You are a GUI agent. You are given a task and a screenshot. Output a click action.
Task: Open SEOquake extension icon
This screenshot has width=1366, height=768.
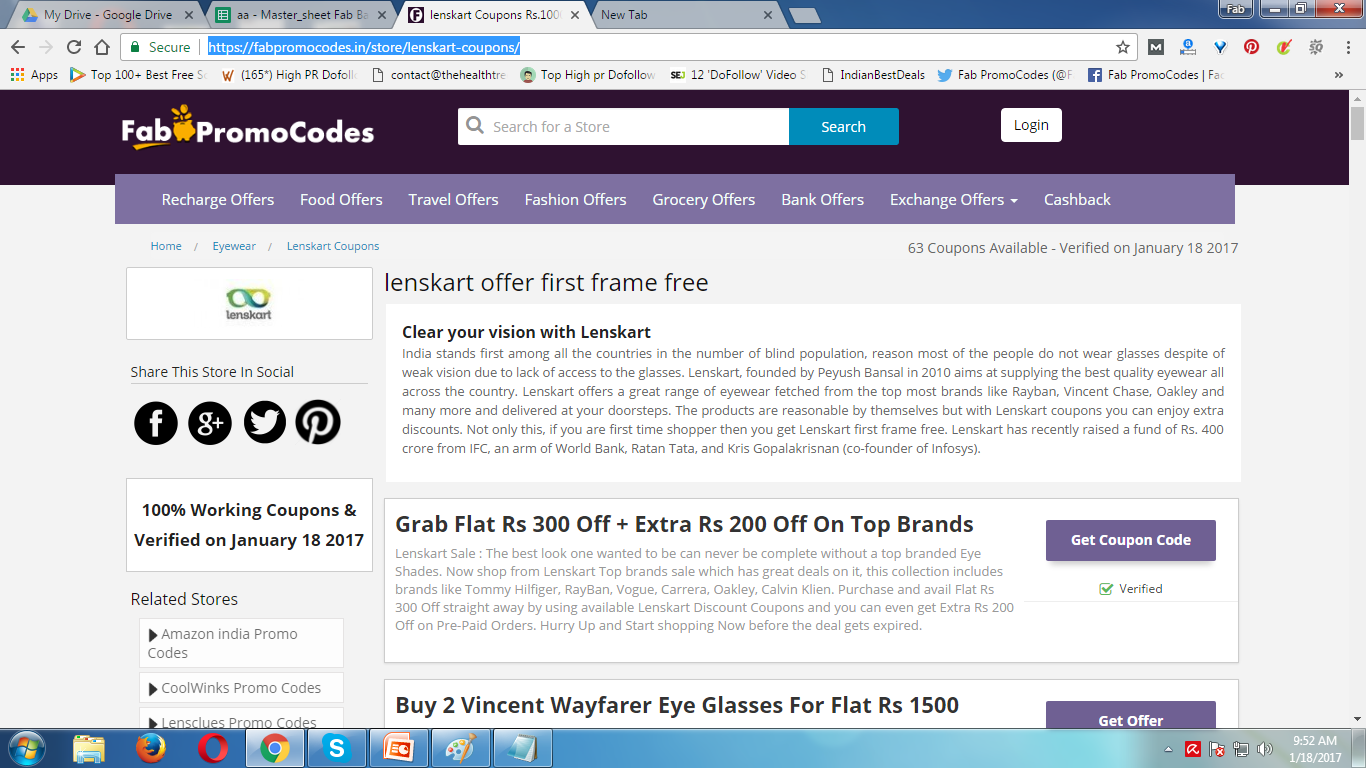pos(1316,47)
